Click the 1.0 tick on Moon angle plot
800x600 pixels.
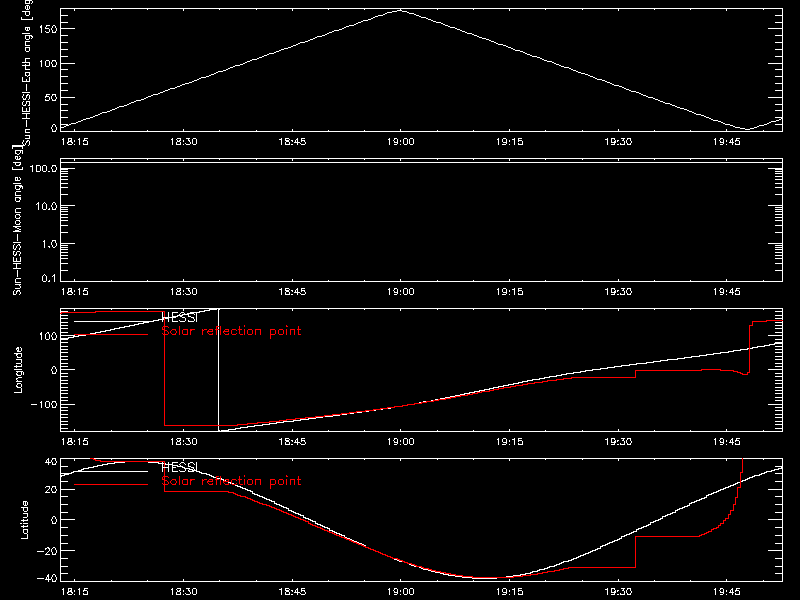coord(49,244)
